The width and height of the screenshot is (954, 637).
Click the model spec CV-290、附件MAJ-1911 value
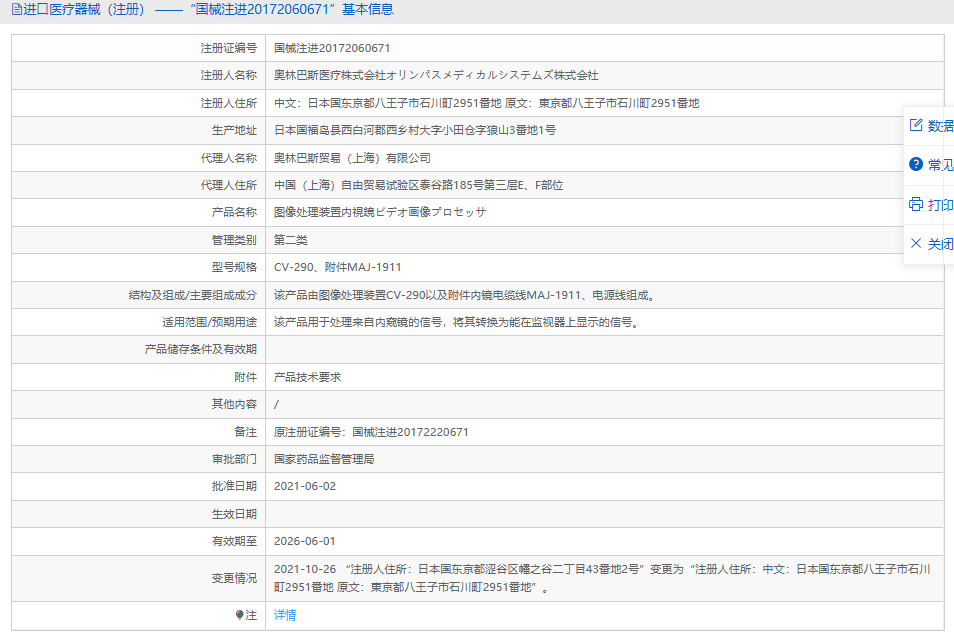click(x=338, y=267)
